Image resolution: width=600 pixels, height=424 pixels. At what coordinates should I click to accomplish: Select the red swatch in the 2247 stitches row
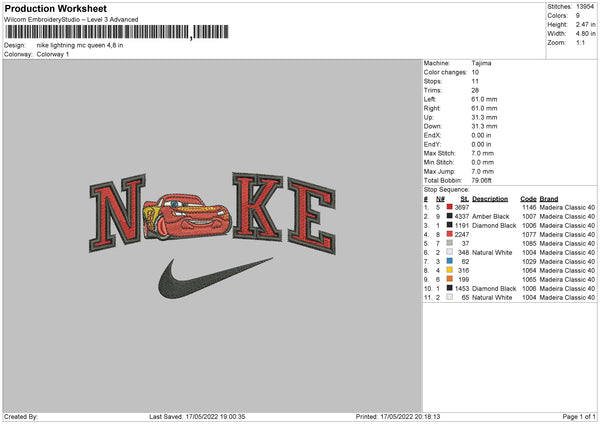pos(450,234)
